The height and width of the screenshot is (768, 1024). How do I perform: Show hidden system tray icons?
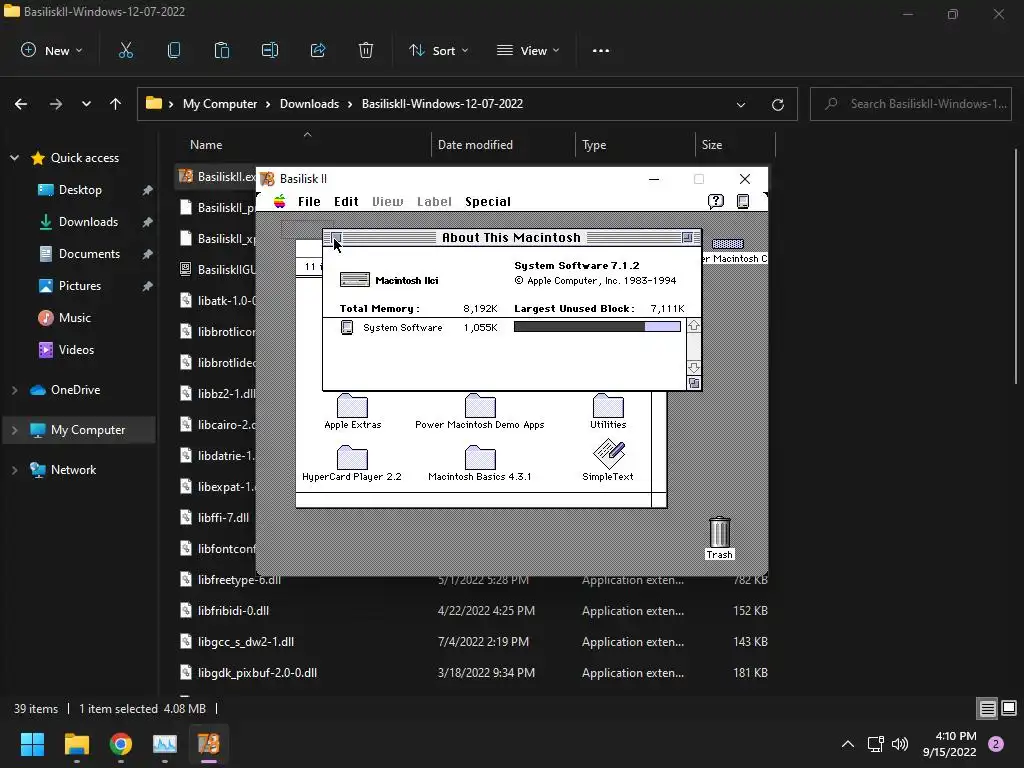click(x=848, y=744)
